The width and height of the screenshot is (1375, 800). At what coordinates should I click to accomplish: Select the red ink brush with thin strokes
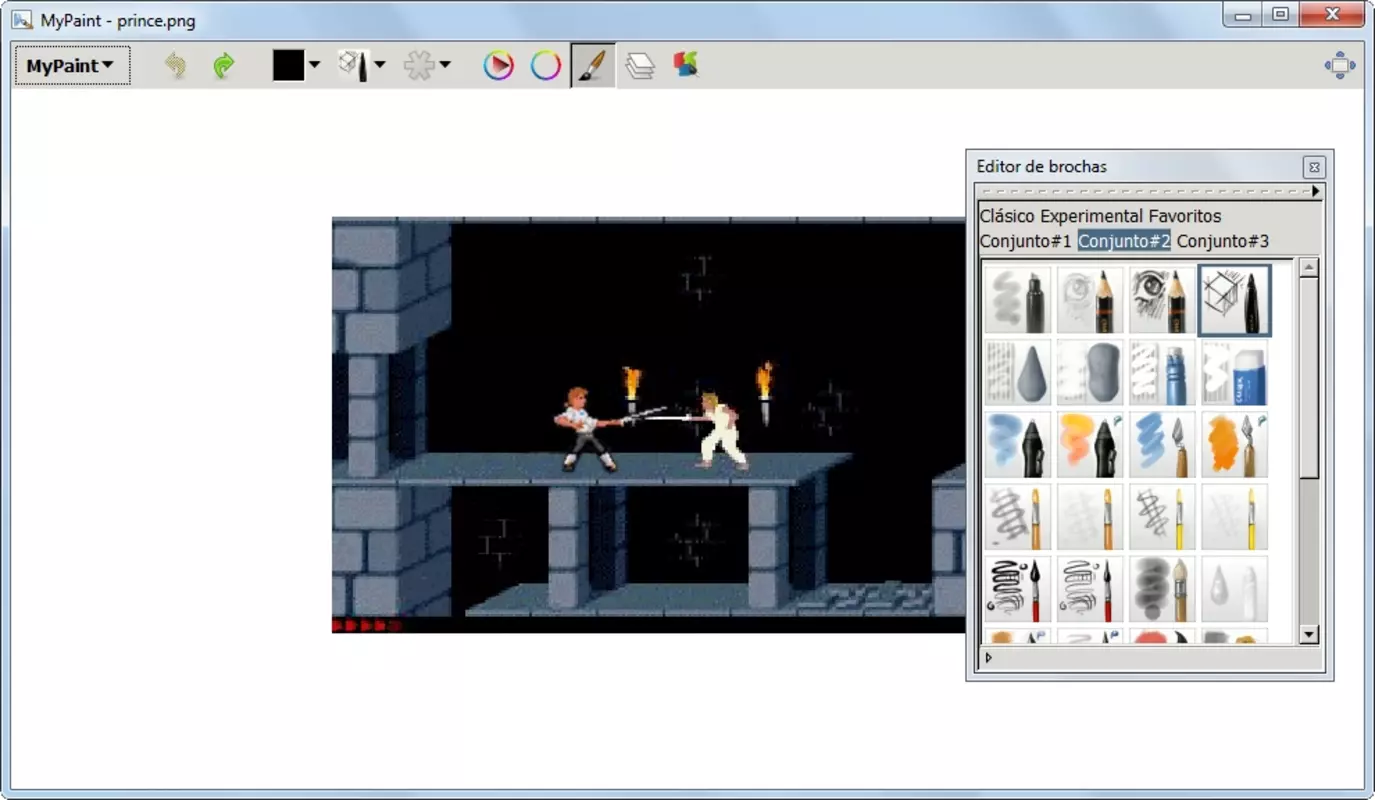(x=1090, y=588)
